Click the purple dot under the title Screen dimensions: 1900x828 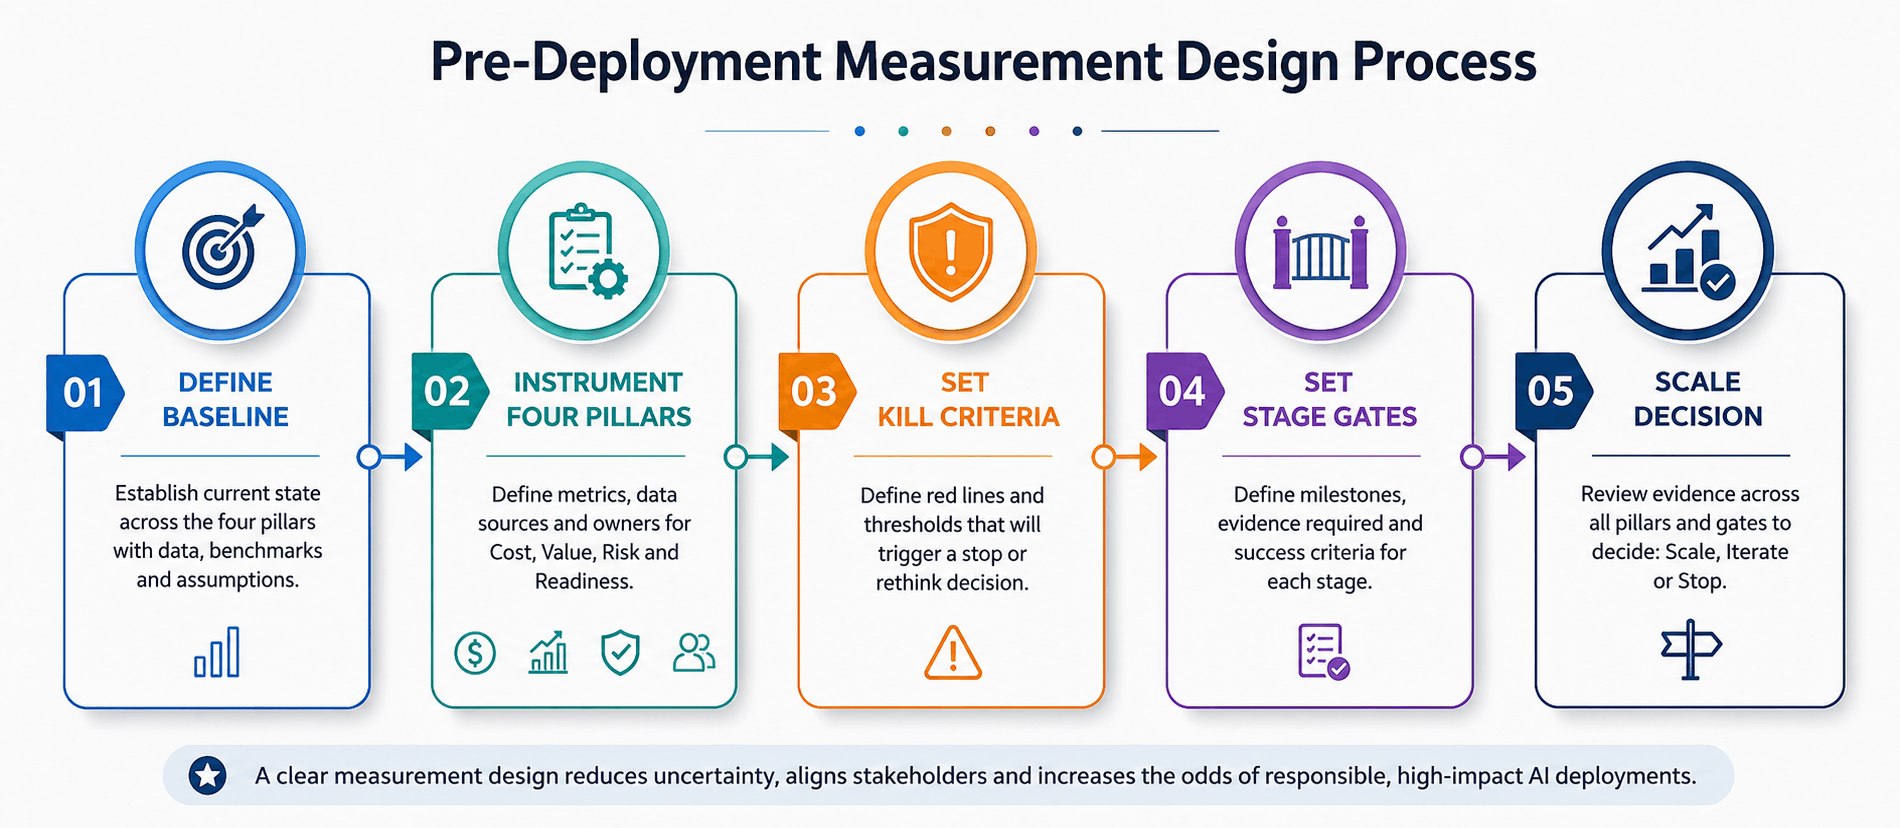tap(1034, 131)
